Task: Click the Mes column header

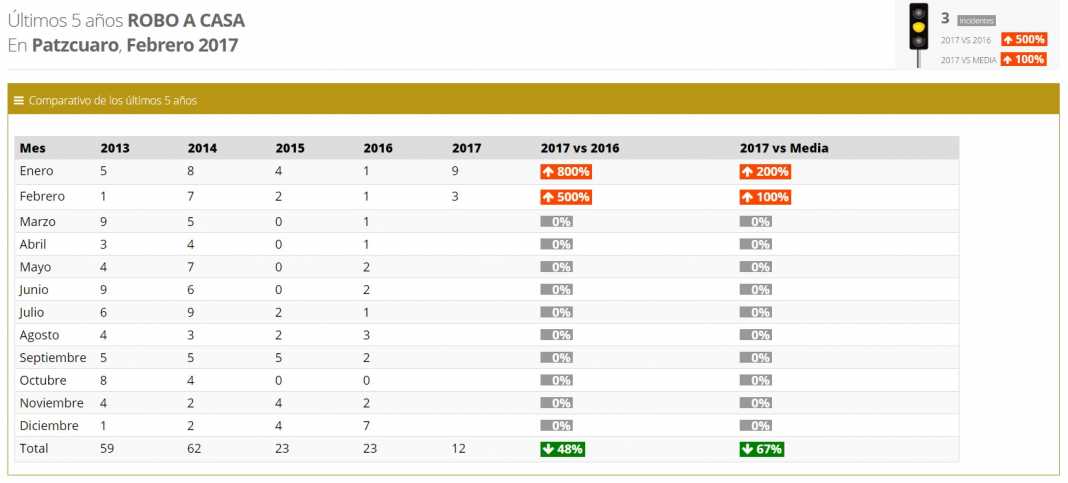Action: tap(33, 148)
